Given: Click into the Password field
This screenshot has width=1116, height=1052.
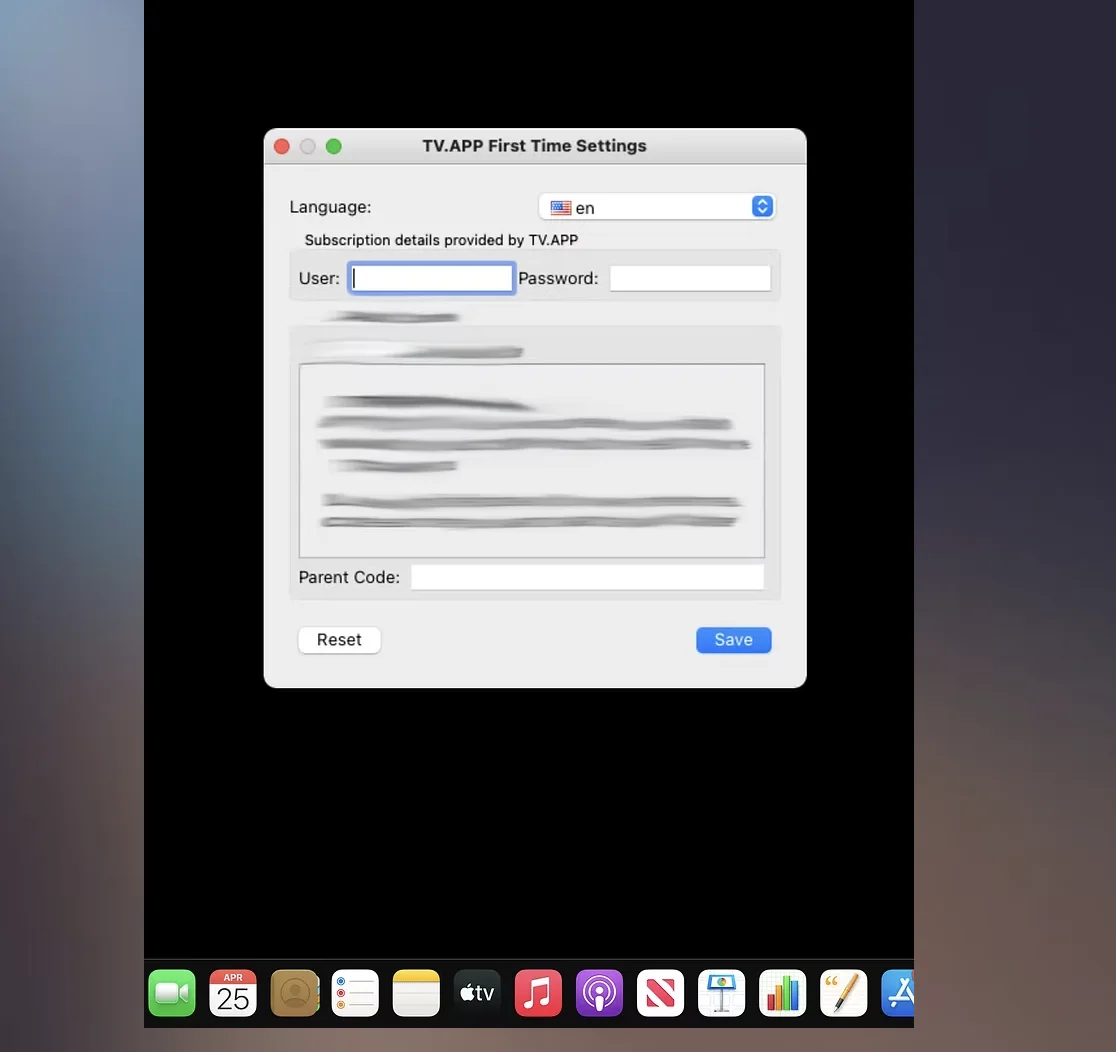Looking at the screenshot, I should (690, 278).
